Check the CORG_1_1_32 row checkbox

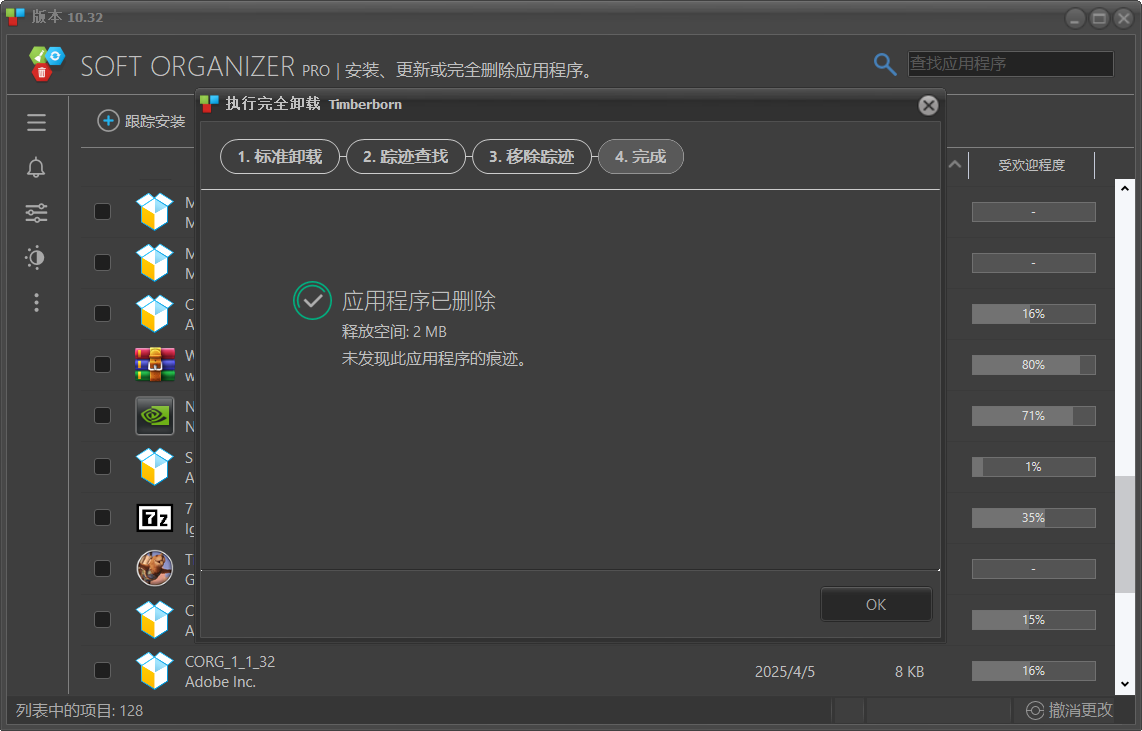tap(103, 670)
